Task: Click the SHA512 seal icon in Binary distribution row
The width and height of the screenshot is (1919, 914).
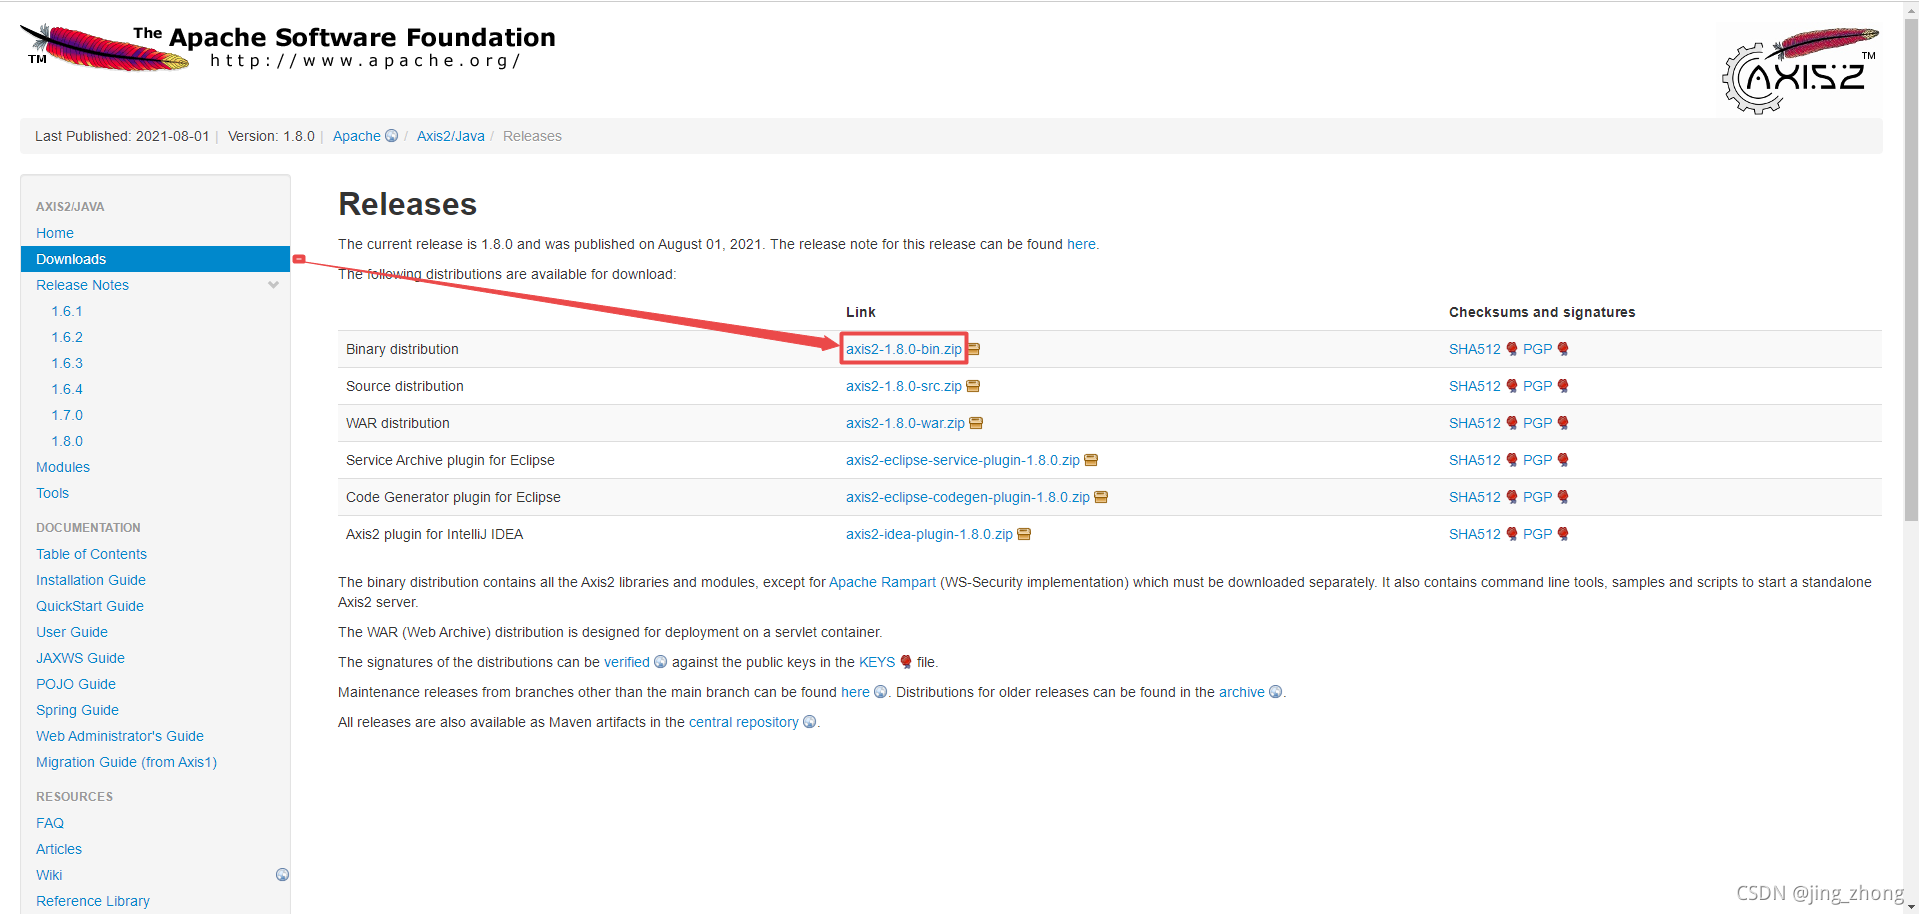Action: coord(1512,349)
